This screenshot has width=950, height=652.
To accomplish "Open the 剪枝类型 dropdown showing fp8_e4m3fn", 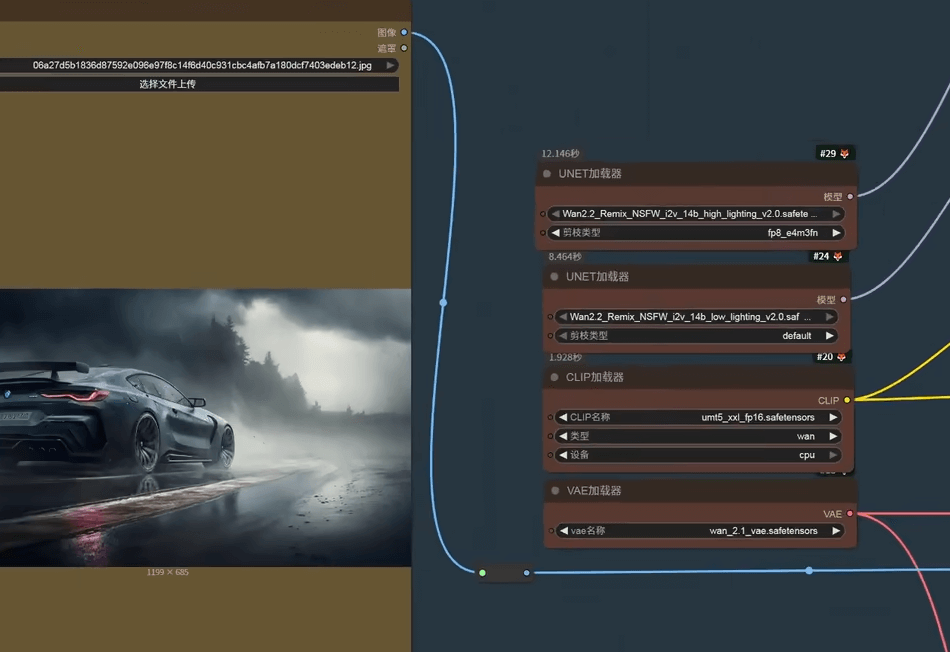I will 696,233.
